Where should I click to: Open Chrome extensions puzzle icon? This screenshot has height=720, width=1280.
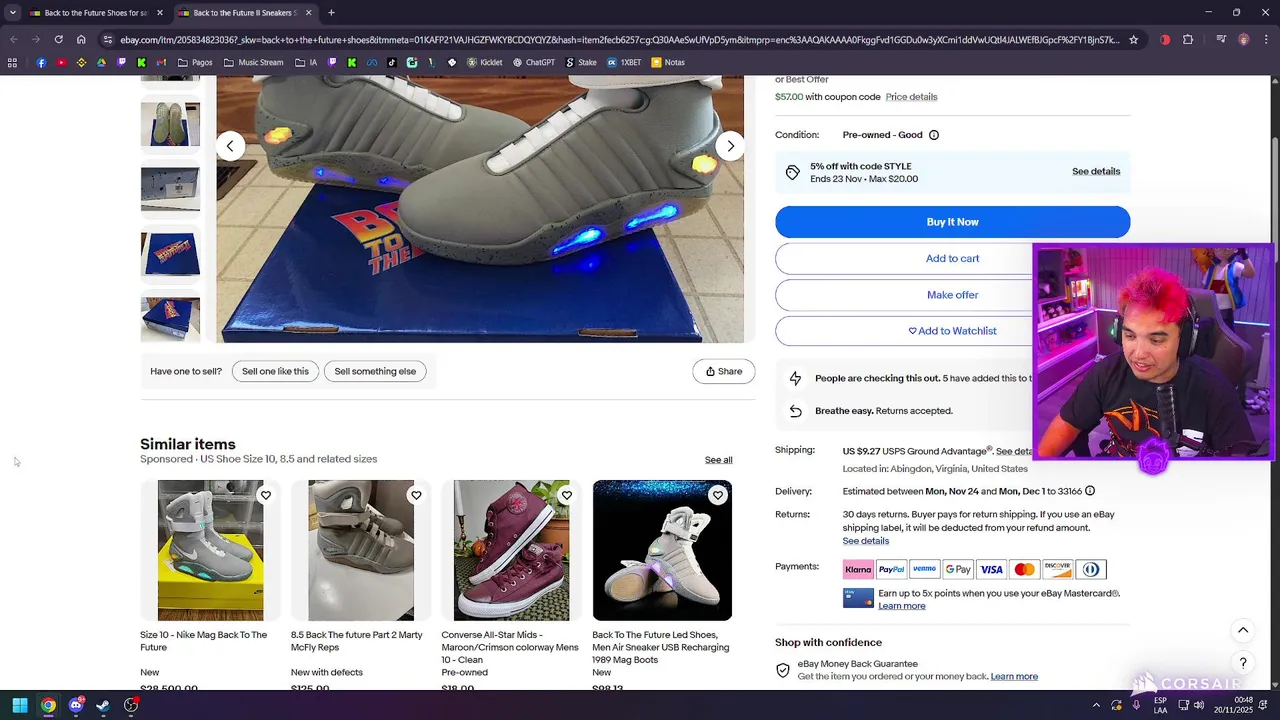(1188, 40)
